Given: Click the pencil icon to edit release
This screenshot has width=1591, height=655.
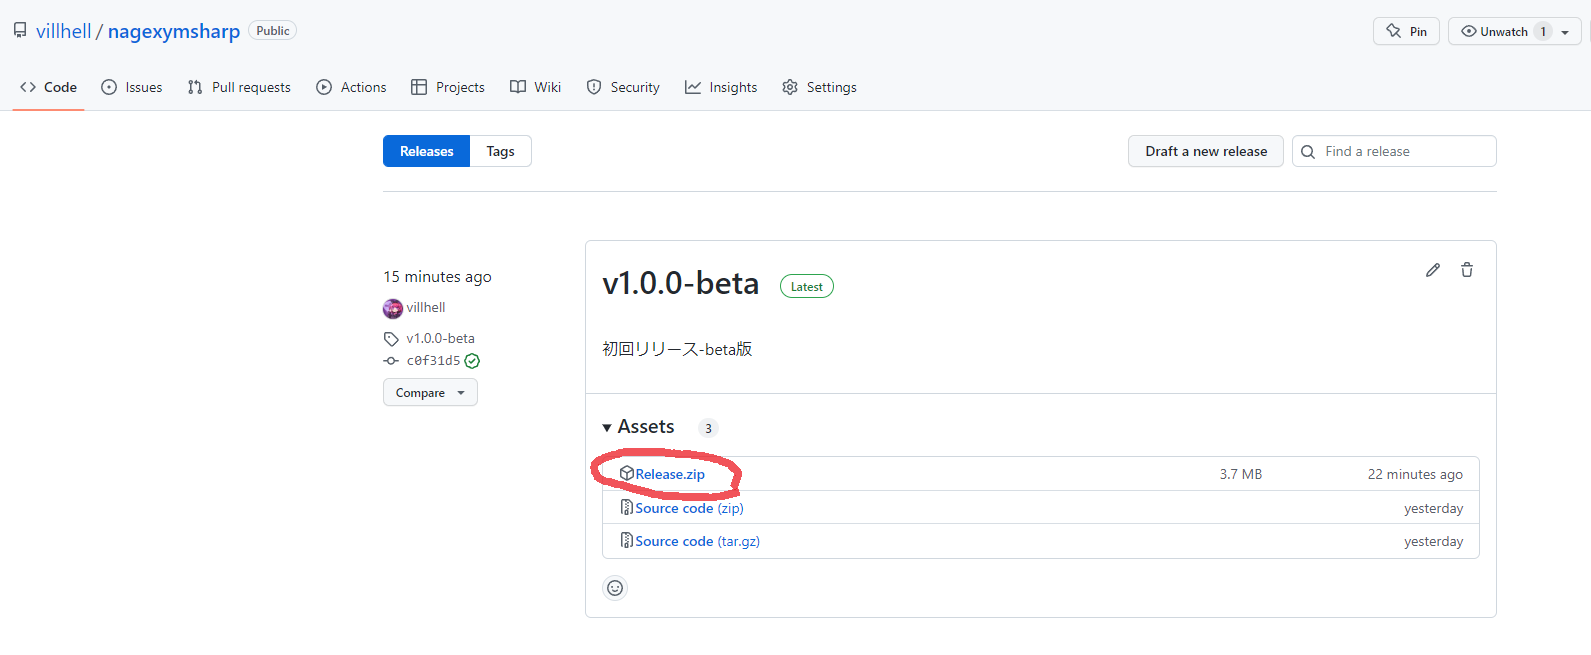Looking at the screenshot, I should pos(1432,270).
